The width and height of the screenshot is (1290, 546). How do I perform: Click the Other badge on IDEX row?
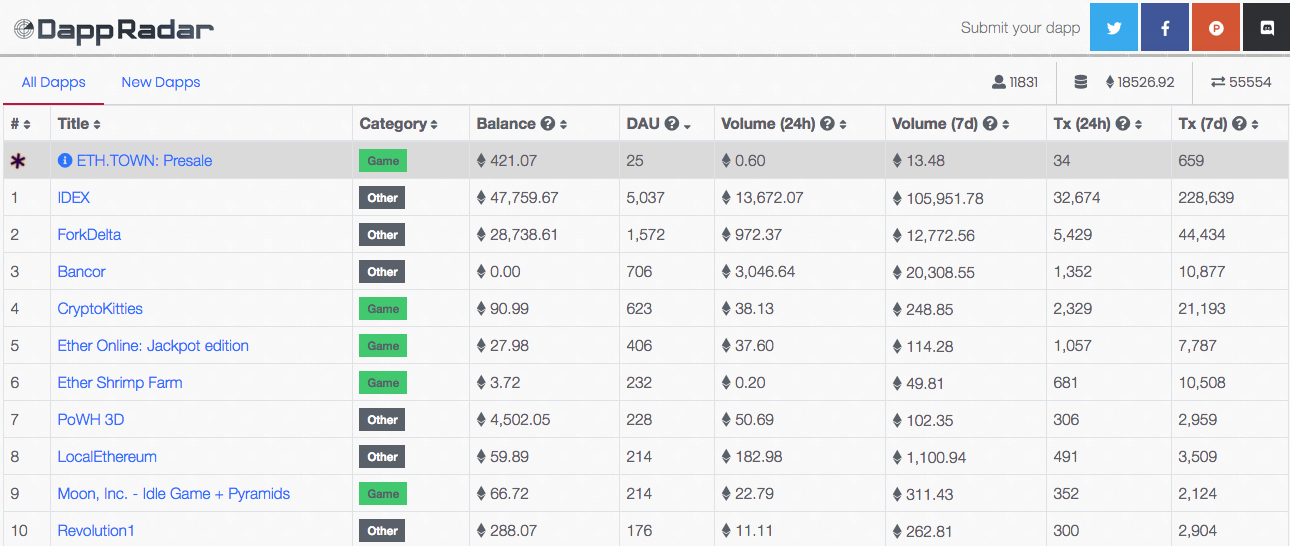tap(382, 198)
